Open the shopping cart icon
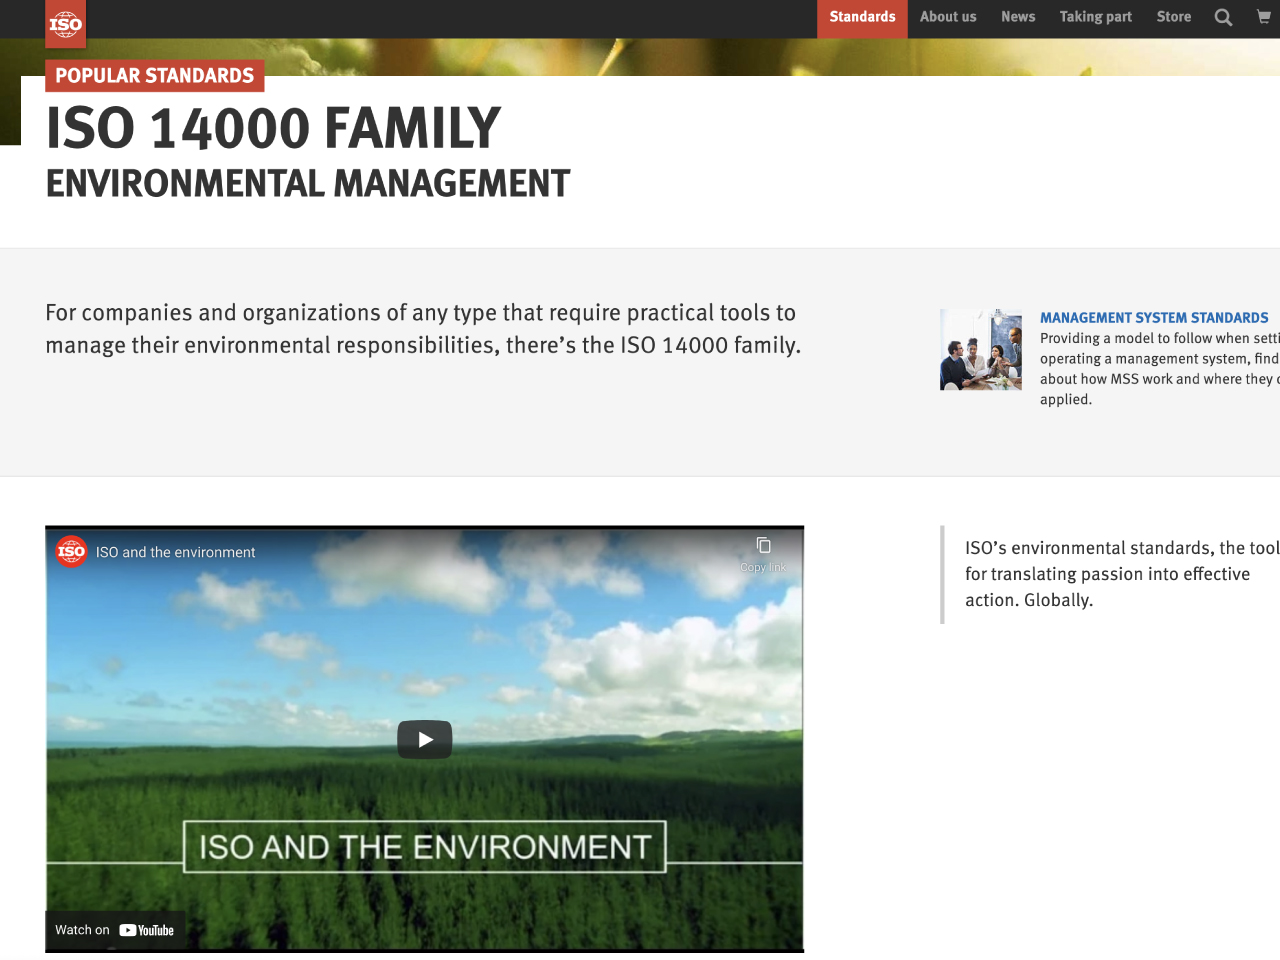The height and width of the screenshot is (960, 1280). [1264, 16]
